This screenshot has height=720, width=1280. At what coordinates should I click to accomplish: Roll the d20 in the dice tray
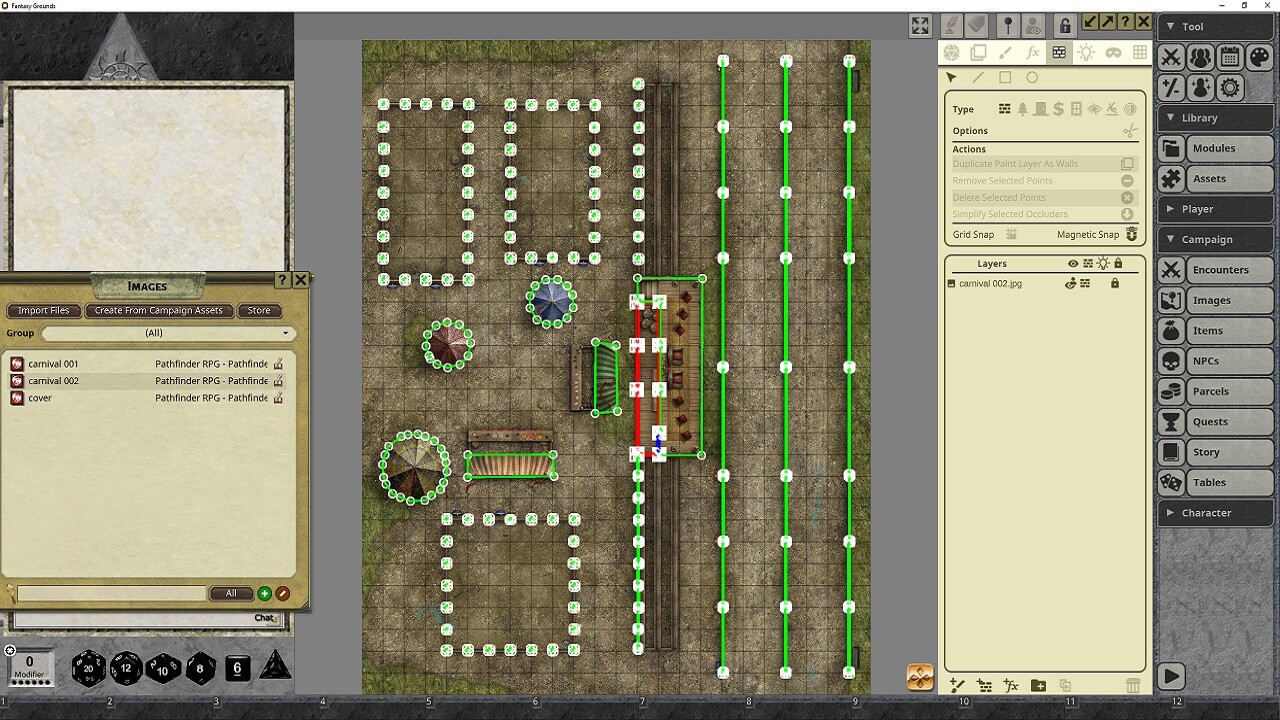coord(88,668)
